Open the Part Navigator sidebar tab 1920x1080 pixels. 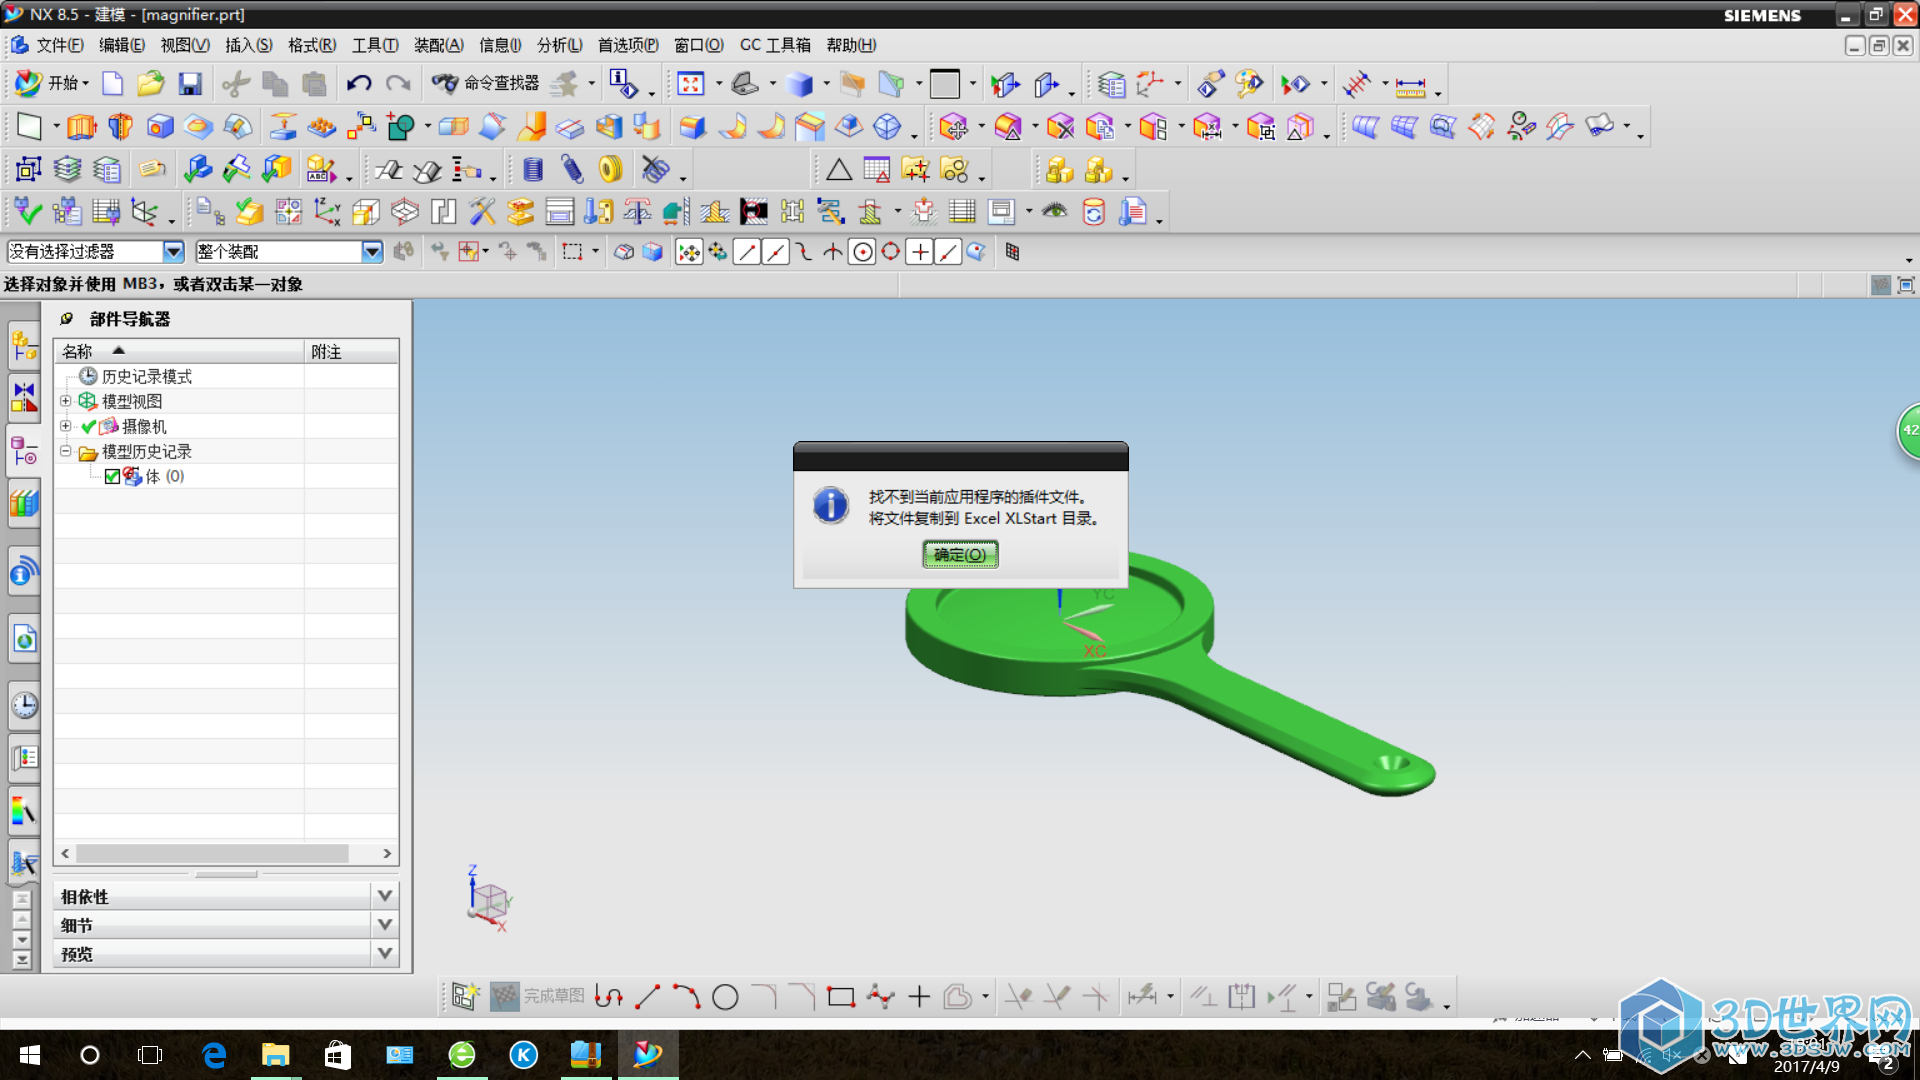pos(24,452)
